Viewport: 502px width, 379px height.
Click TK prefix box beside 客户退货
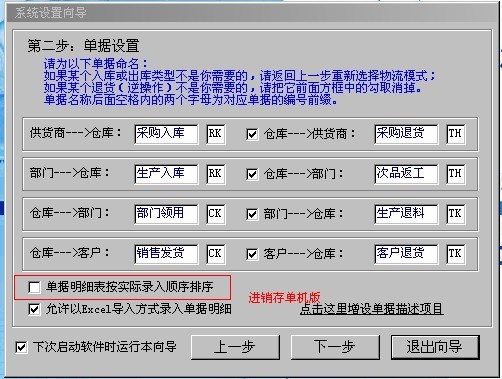456,254
